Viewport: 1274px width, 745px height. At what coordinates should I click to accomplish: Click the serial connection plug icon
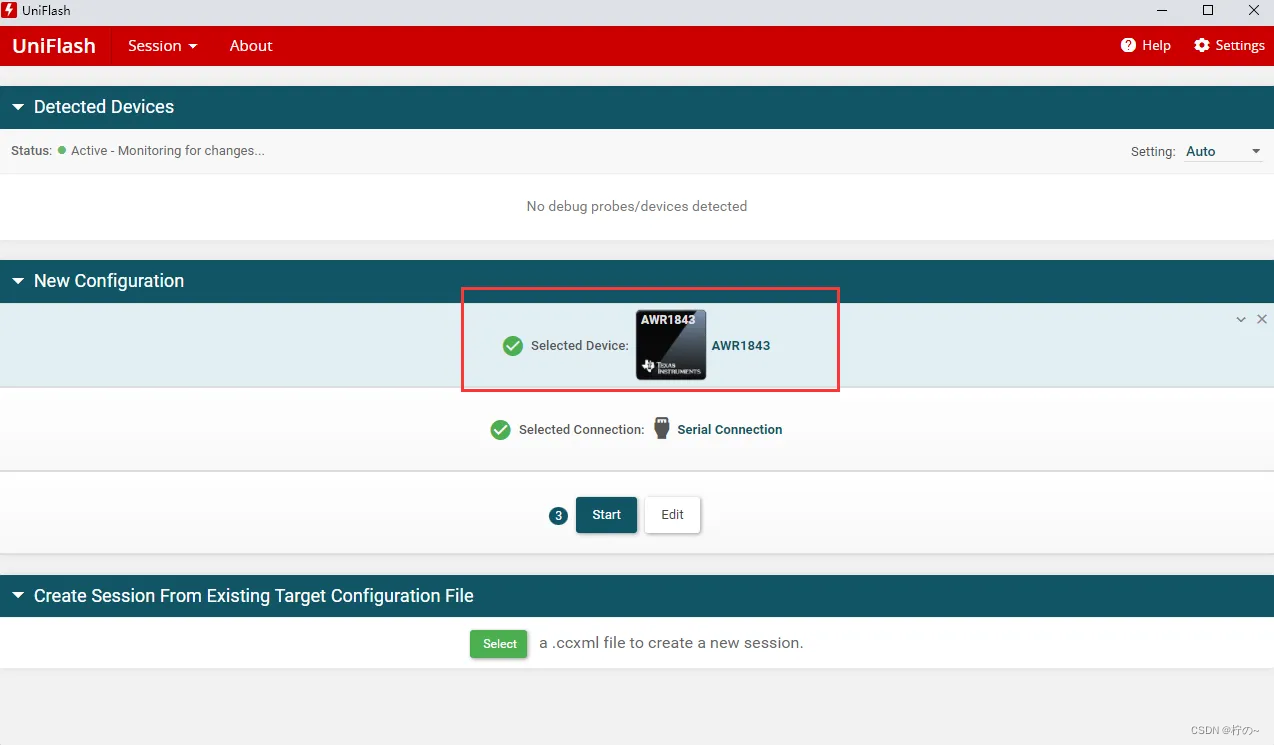click(x=661, y=429)
